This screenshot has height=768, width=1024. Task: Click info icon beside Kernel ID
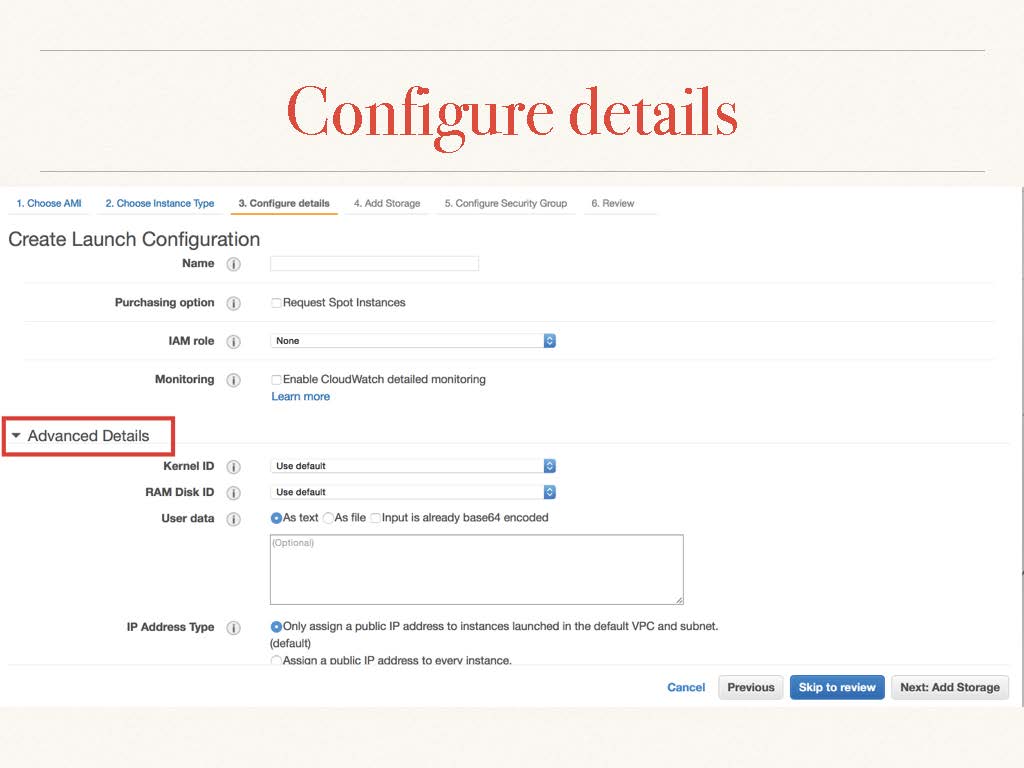pos(233,467)
